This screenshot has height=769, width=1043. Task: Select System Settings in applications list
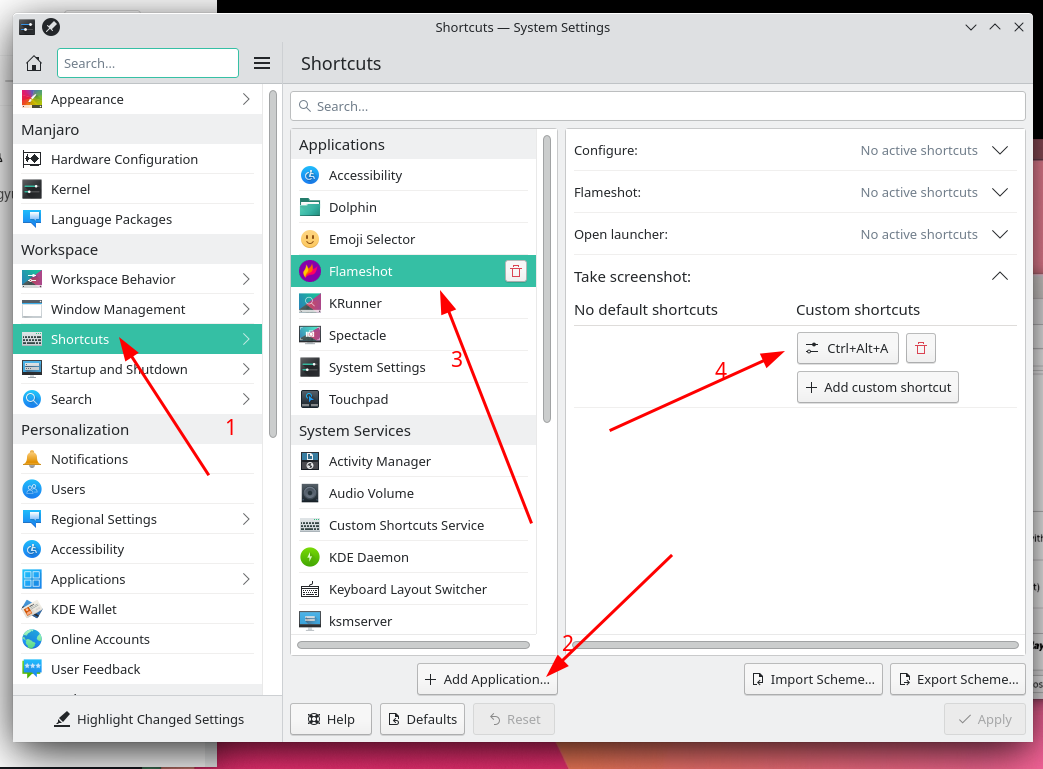(x=413, y=367)
